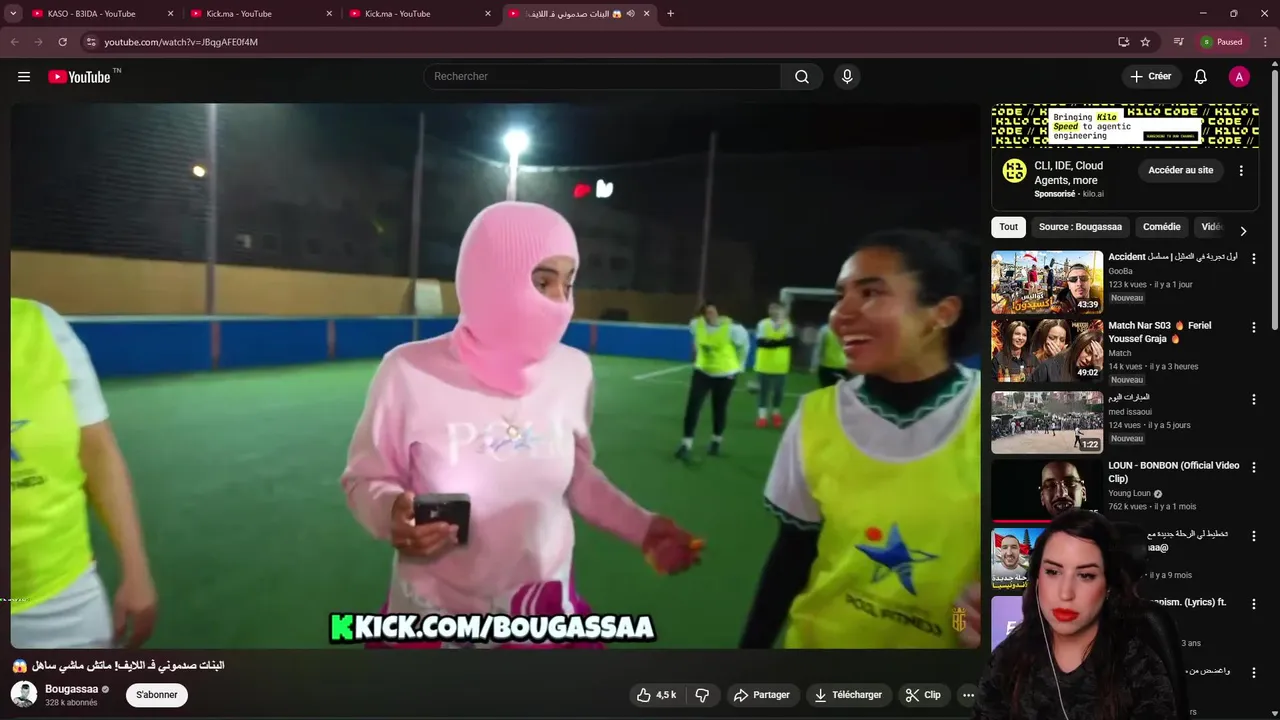Open Kilo Code ad banner image
Viewport: 1280px width, 720px height.
pyautogui.click(x=1125, y=127)
